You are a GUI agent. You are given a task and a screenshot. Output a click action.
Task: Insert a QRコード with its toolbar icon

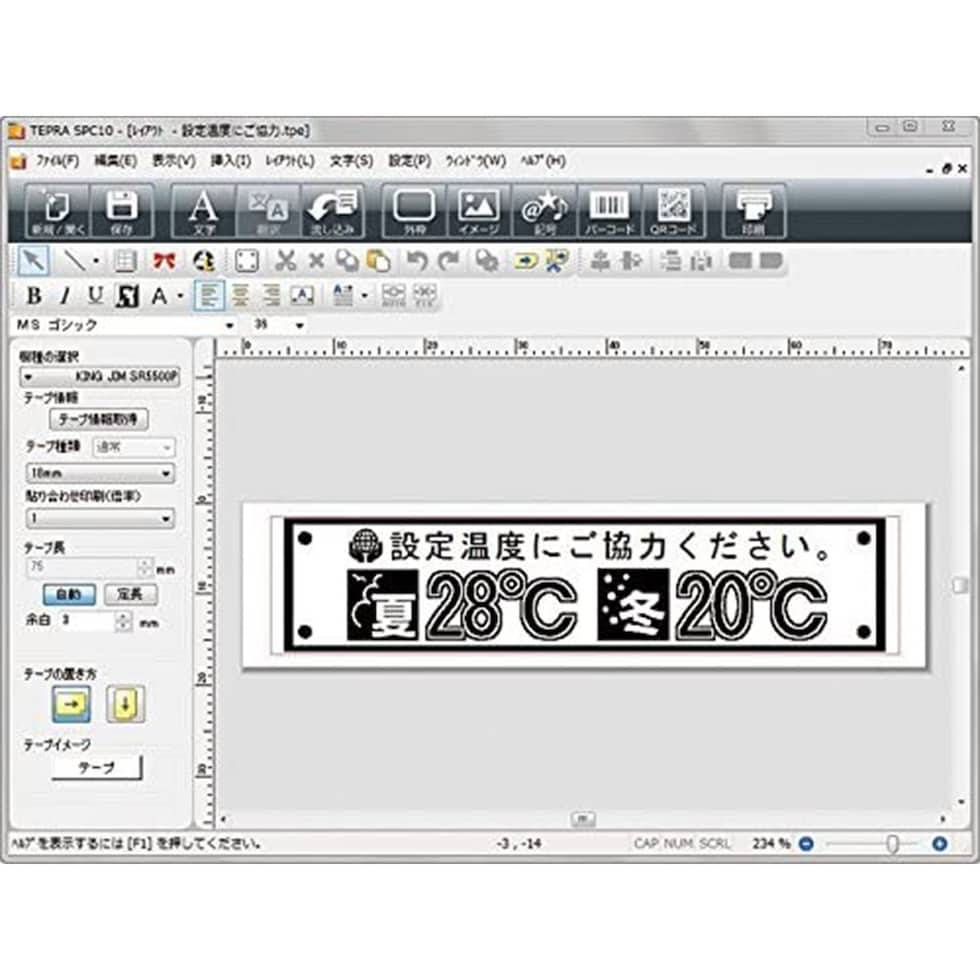tap(672, 211)
